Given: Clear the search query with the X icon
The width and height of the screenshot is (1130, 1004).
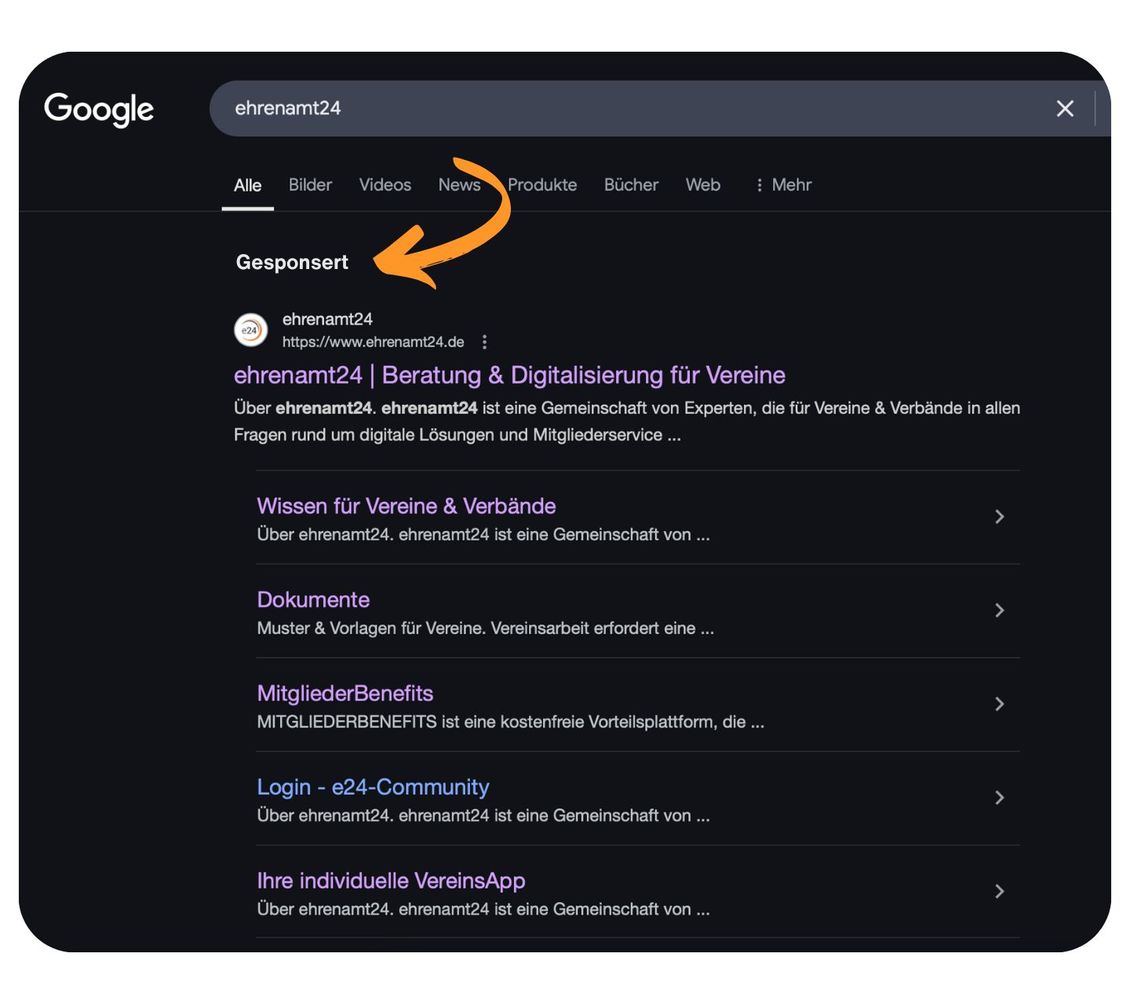Looking at the screenshot, I should coord(1064,109).
